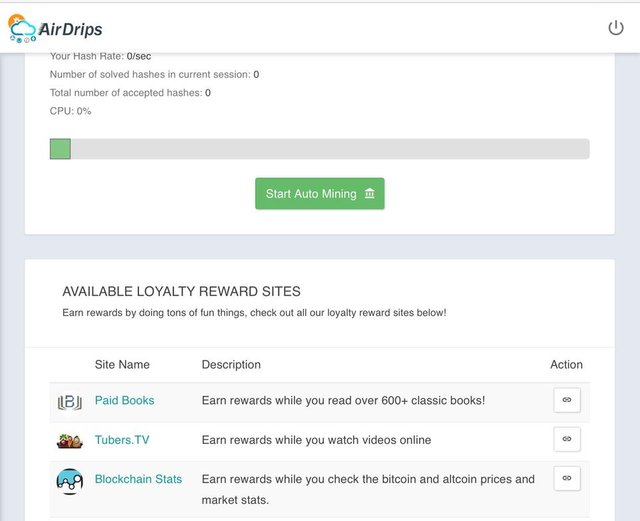Screen dimensions: 640x521
Task: Click the link action button for Tubers.TV
Action: tap(567, 439)
